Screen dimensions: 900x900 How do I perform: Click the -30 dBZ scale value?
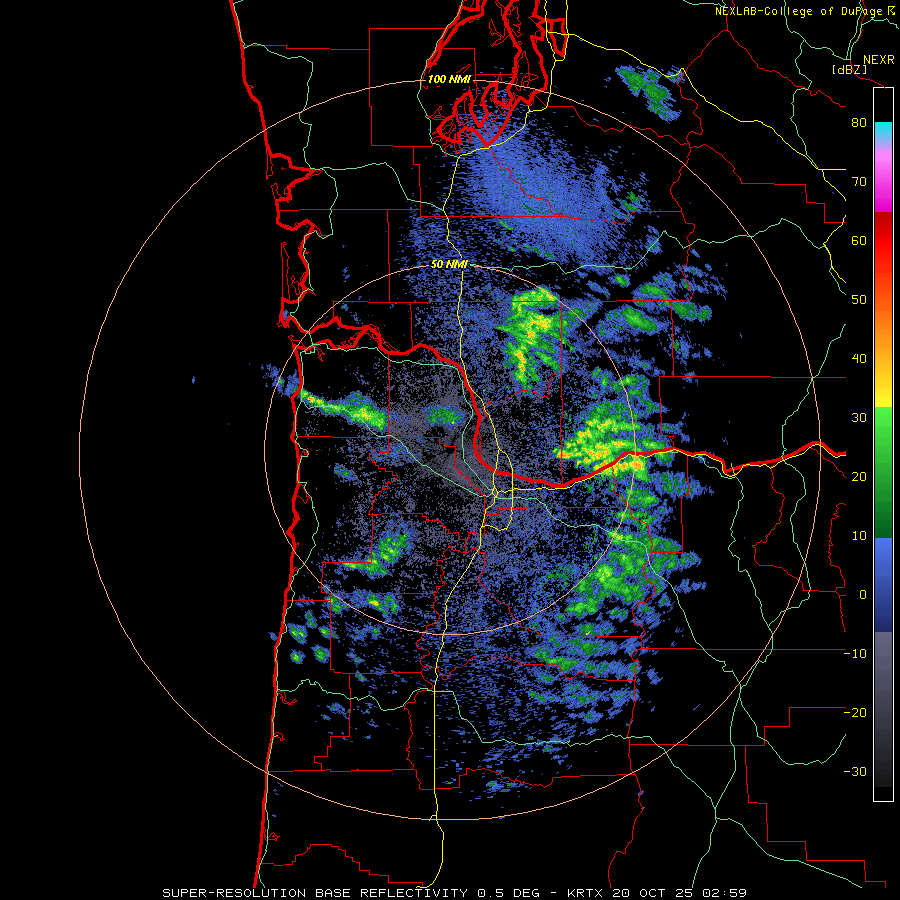855,771
